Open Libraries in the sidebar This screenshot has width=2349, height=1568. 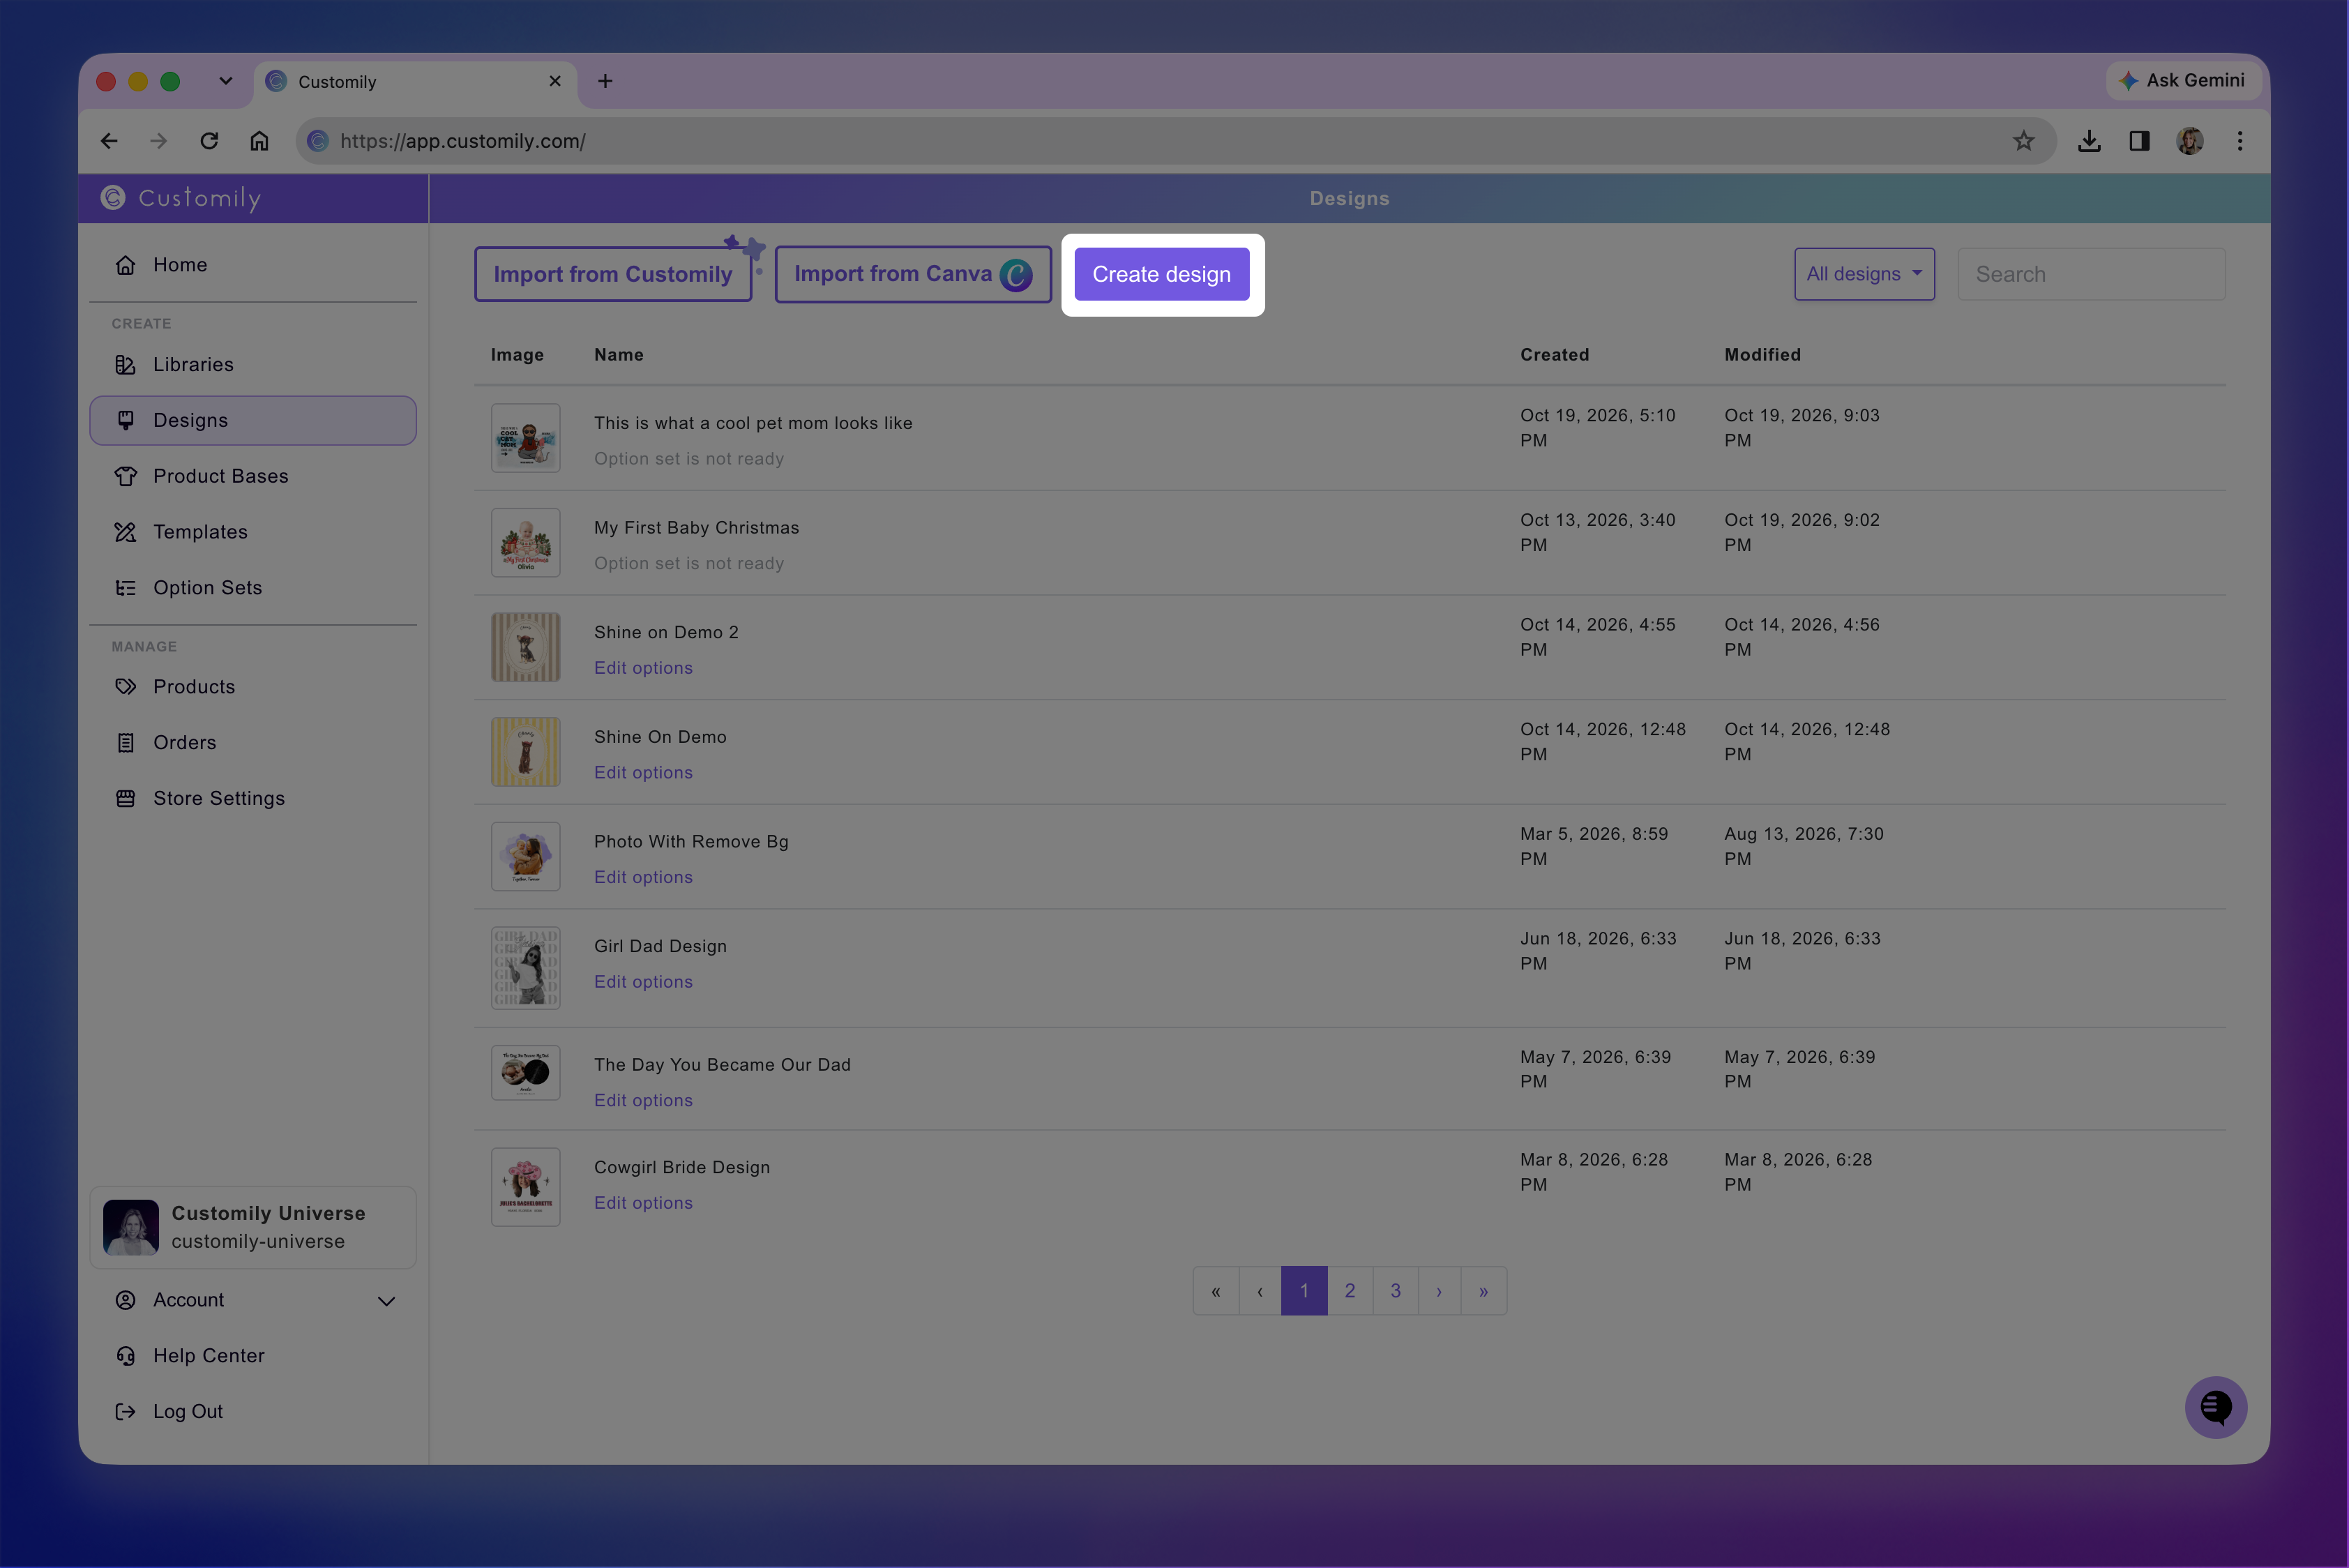pyautogui.click(x=253, y=365)
